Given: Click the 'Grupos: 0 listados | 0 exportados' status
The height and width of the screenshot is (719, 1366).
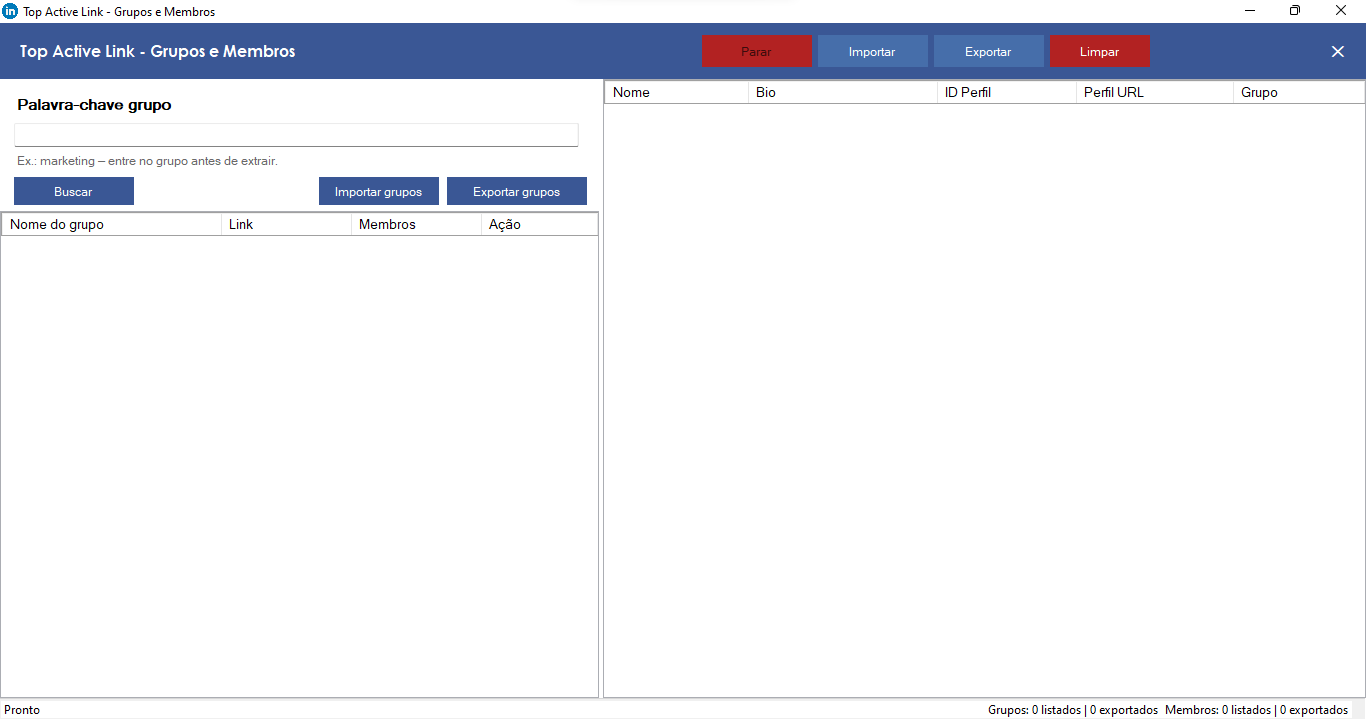Looking at the screenshot, I should (1073, 709).
